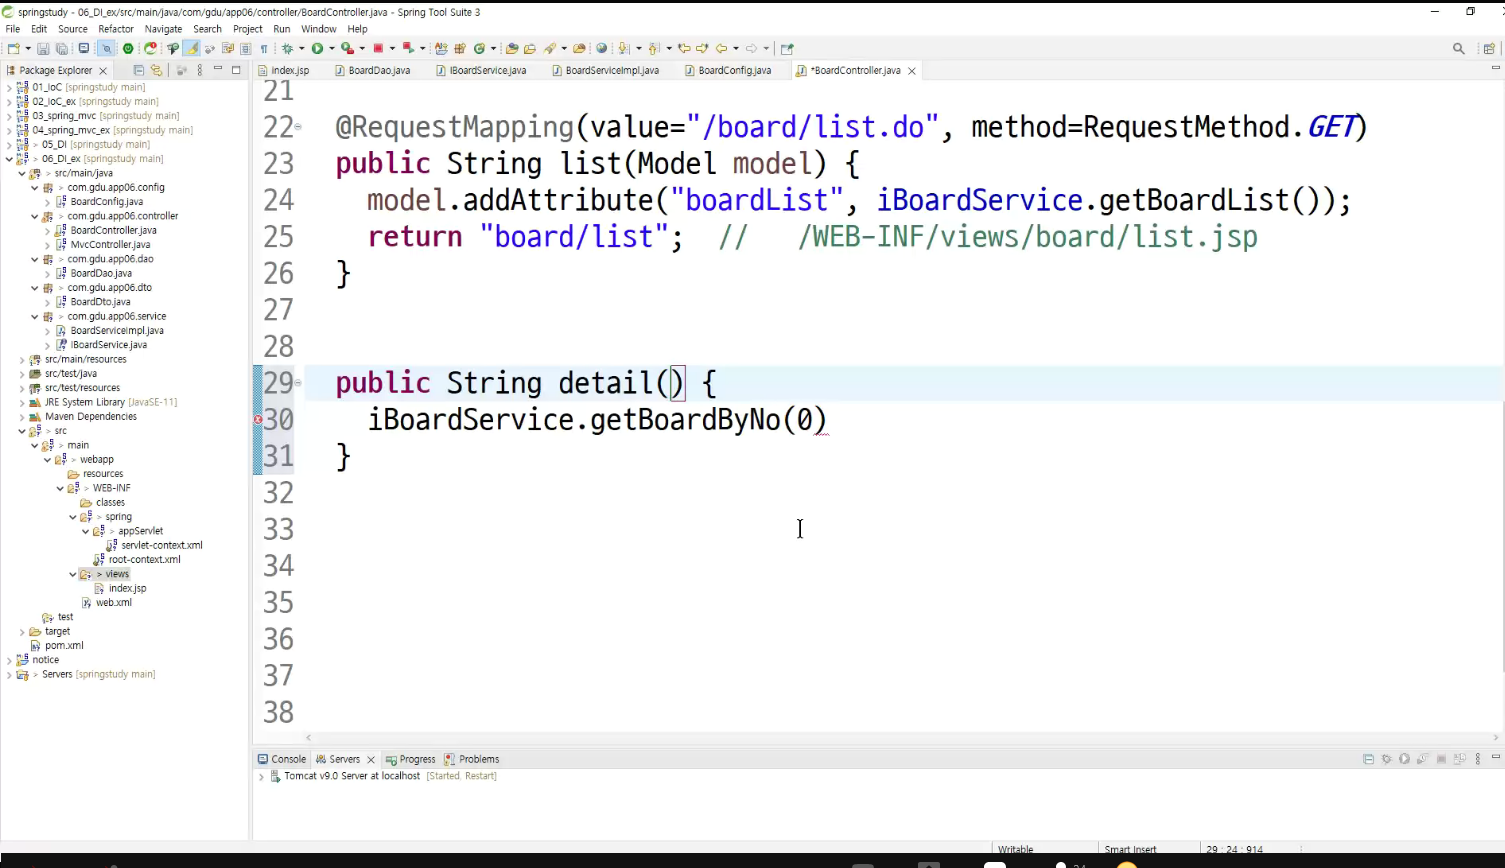Expand the Tomcat v9.0 Server entry
The width and height of the screenshot is (1505, 868).
point(262,776)
